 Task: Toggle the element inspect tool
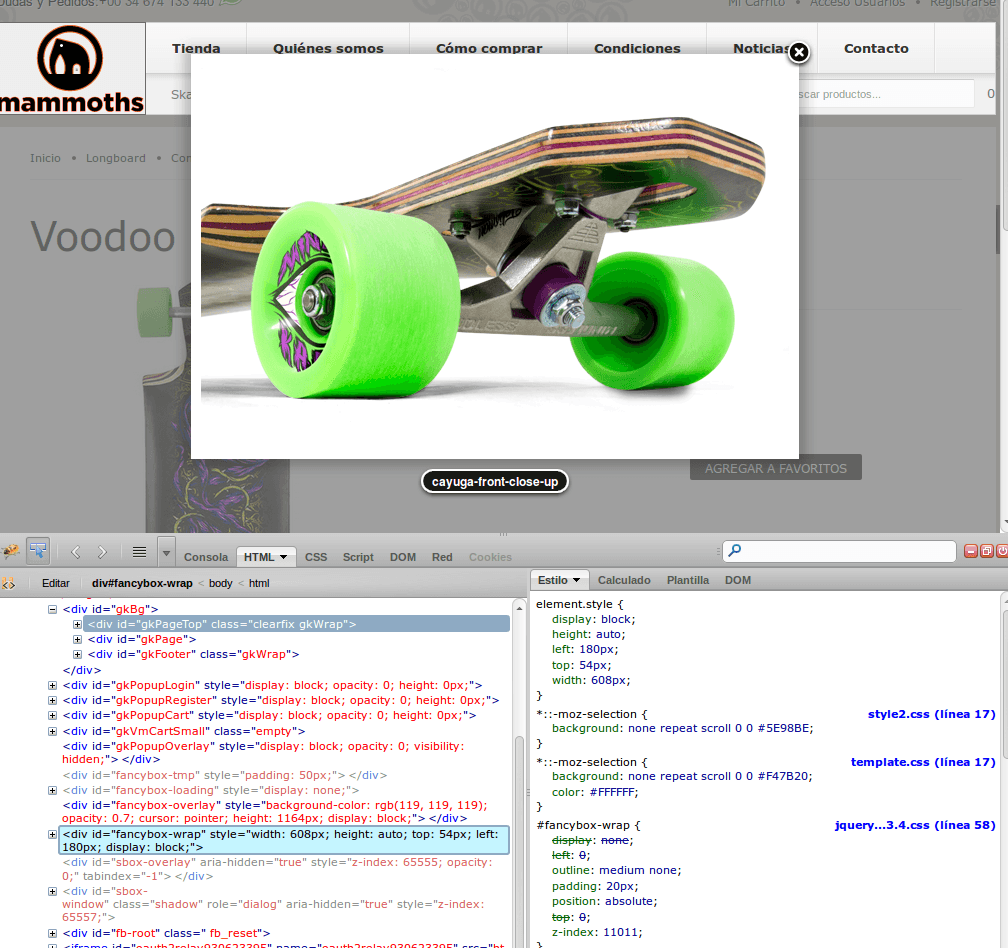pyautogui.click(x=38, y=551)
